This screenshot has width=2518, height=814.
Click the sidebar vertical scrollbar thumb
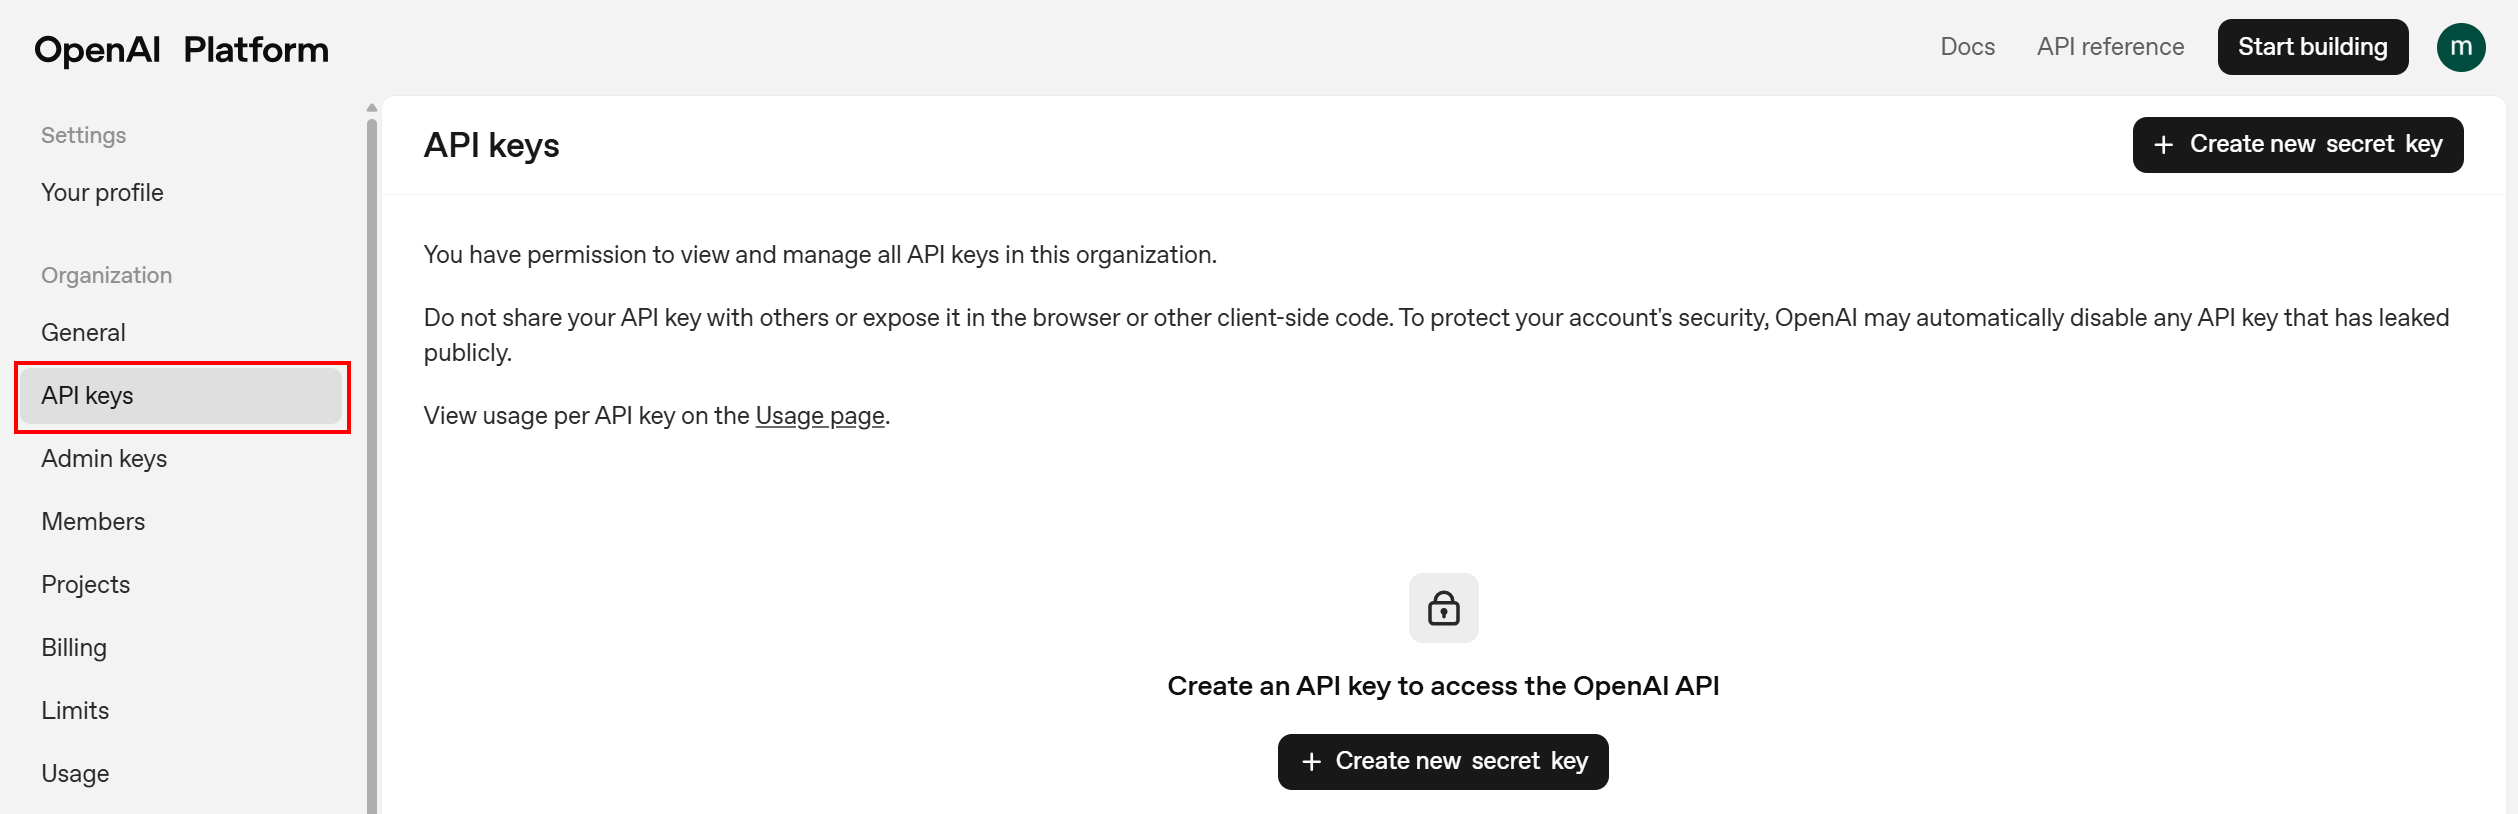[x=372, y=460]
